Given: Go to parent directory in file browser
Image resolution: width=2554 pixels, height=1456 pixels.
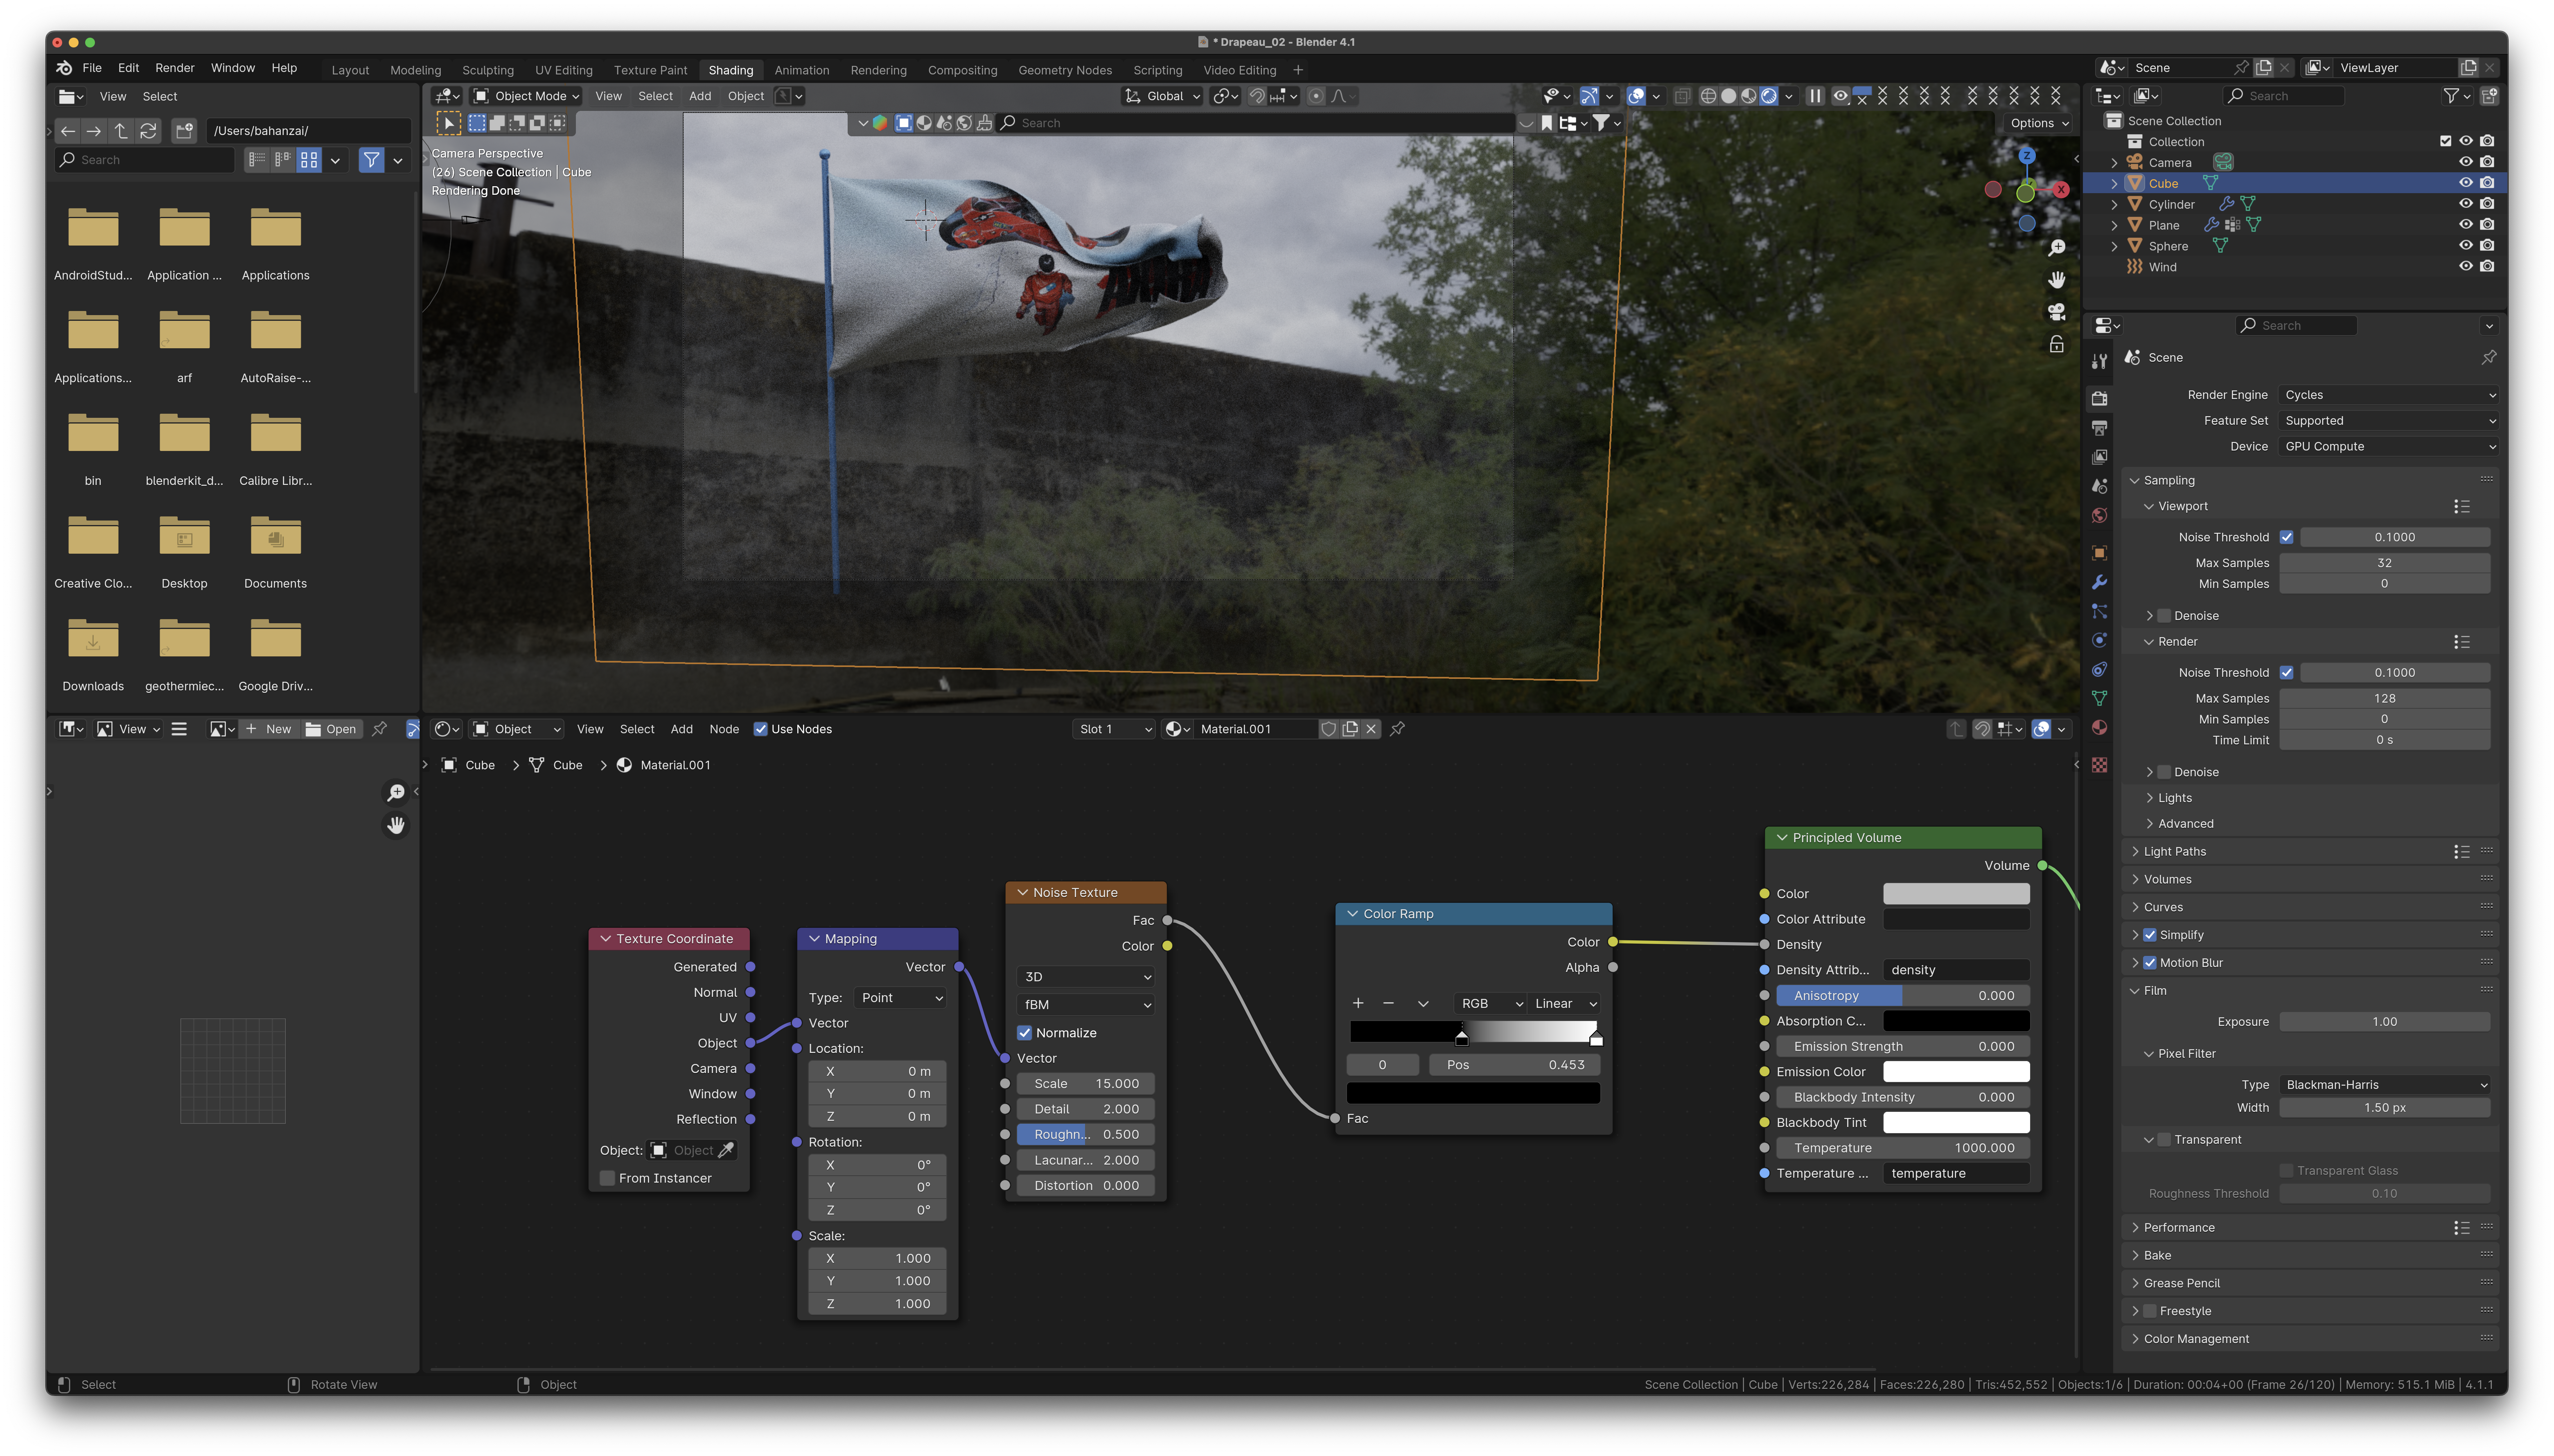Looking at the screenshot, I should [x=121, y=131].
